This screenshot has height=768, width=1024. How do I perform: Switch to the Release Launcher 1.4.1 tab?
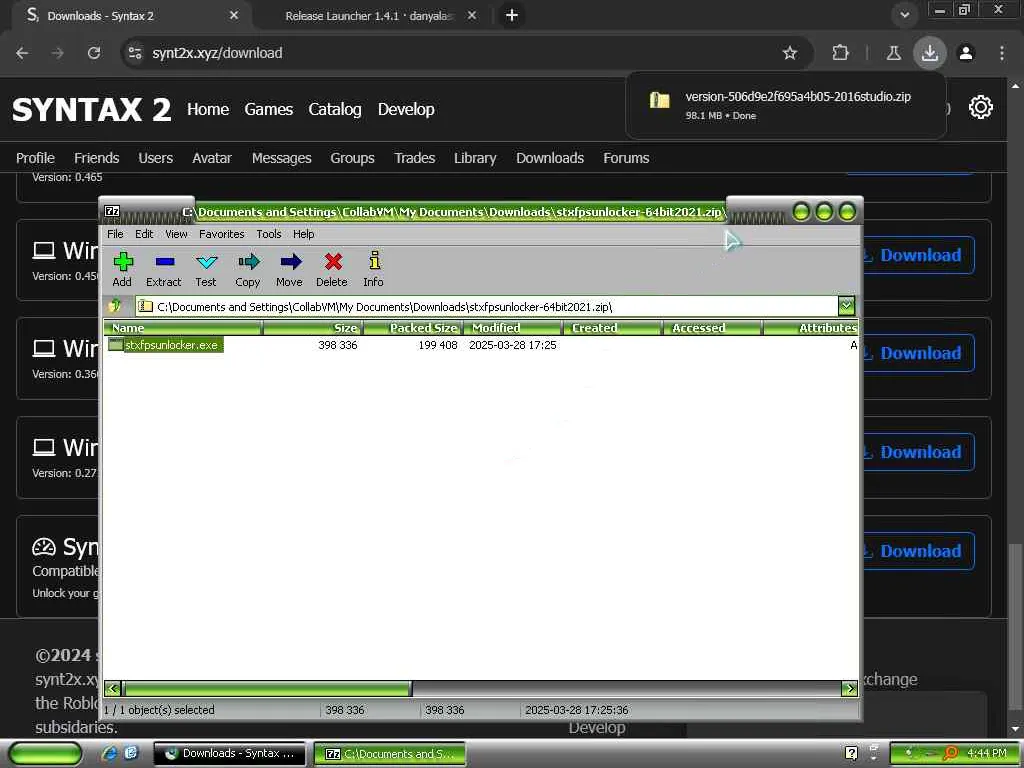point(370,16)
